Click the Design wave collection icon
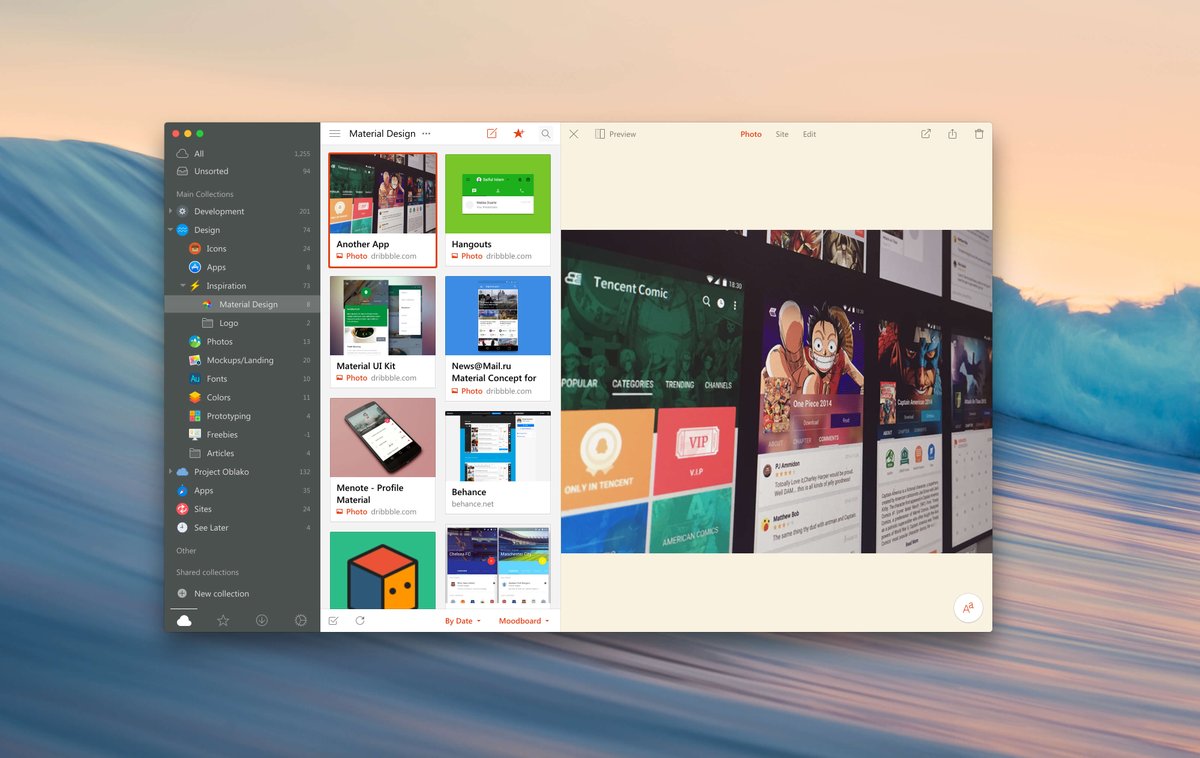The width and height of the screenshot is (1200, 758). tap(183, 230)
